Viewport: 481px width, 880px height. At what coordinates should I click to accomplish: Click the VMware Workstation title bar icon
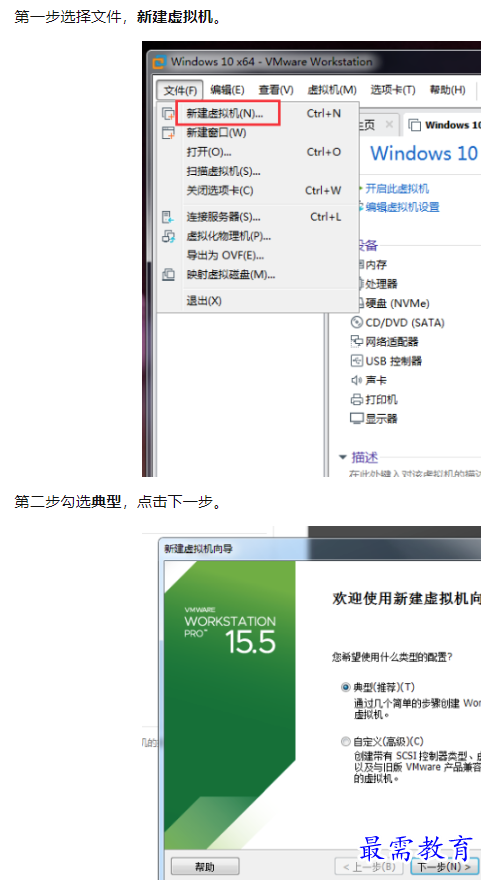[159, 62]
